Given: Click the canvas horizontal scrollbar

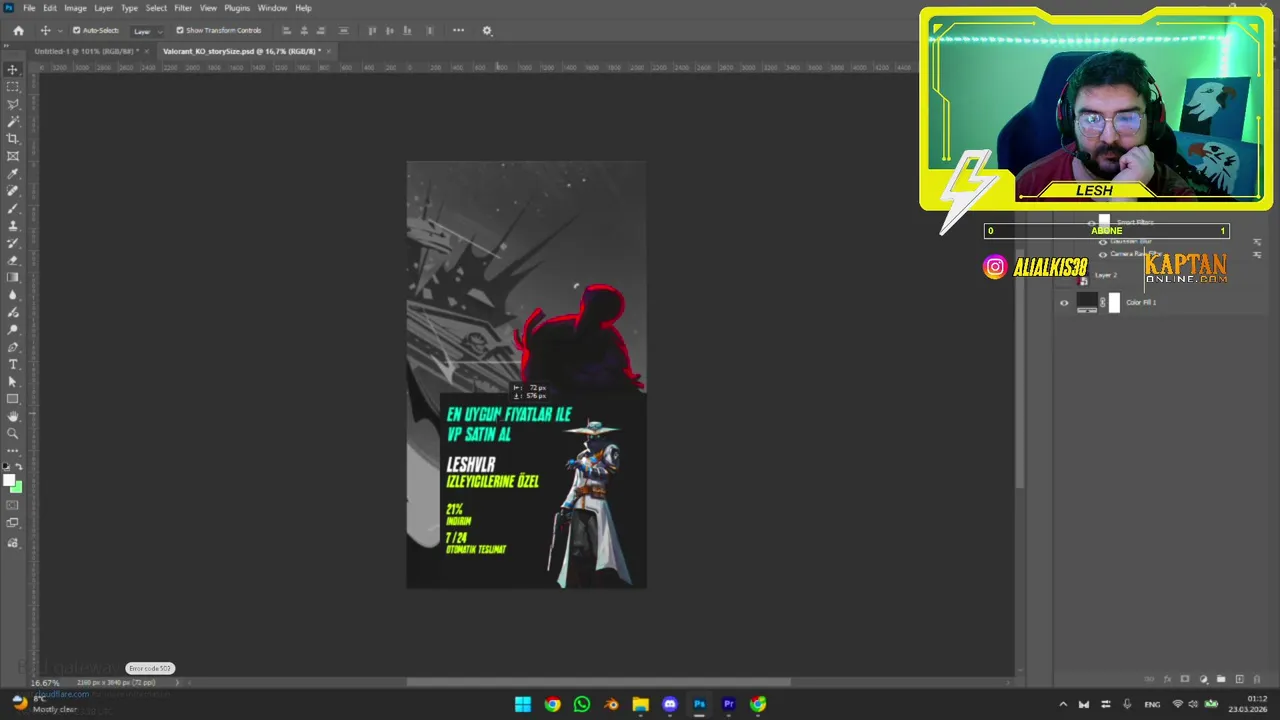Looking at the screenshot, I should point(598,683).
